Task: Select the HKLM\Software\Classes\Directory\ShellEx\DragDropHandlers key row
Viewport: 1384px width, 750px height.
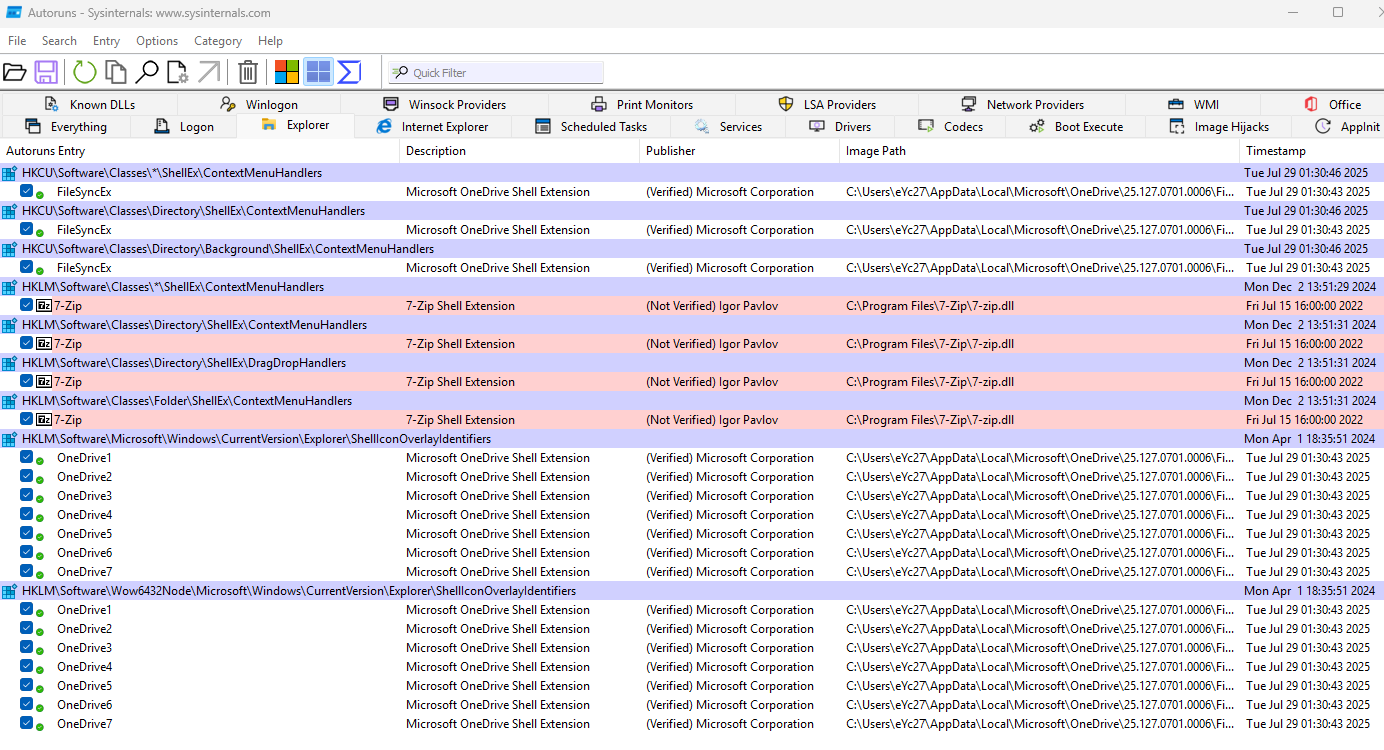Action: (x=692, y=363)
